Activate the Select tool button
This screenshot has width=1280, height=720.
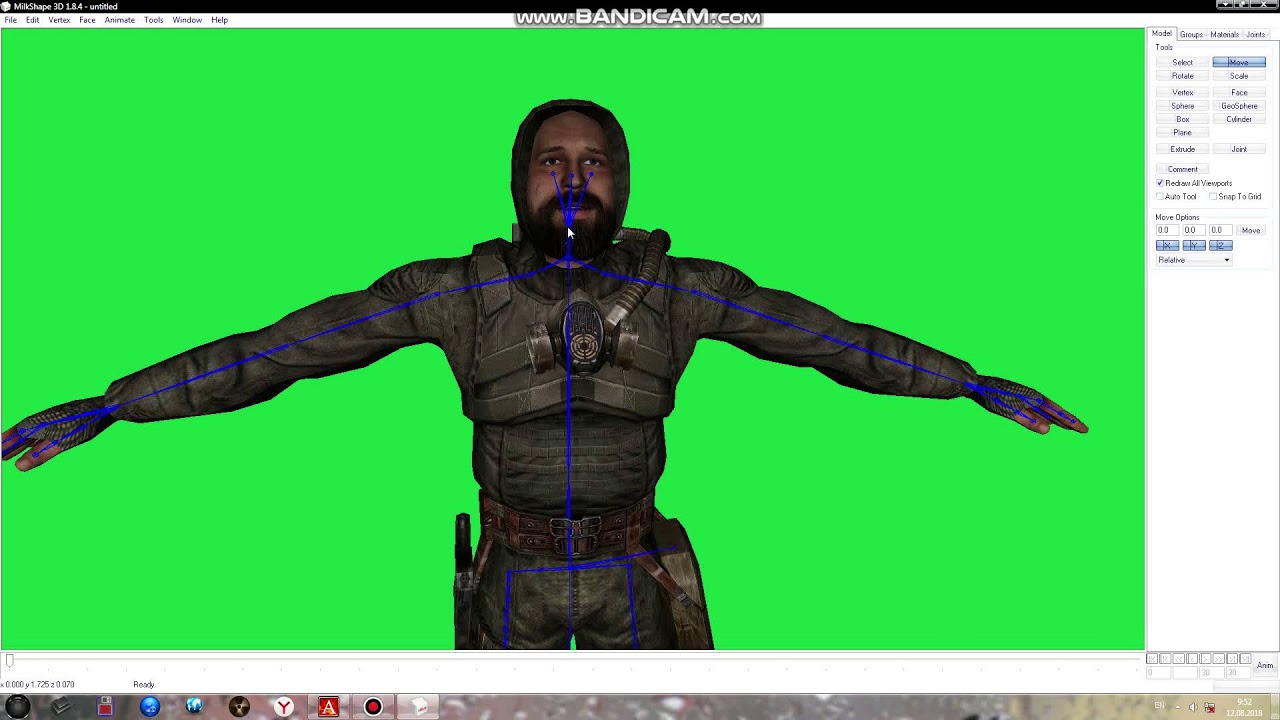point(1182,62)
